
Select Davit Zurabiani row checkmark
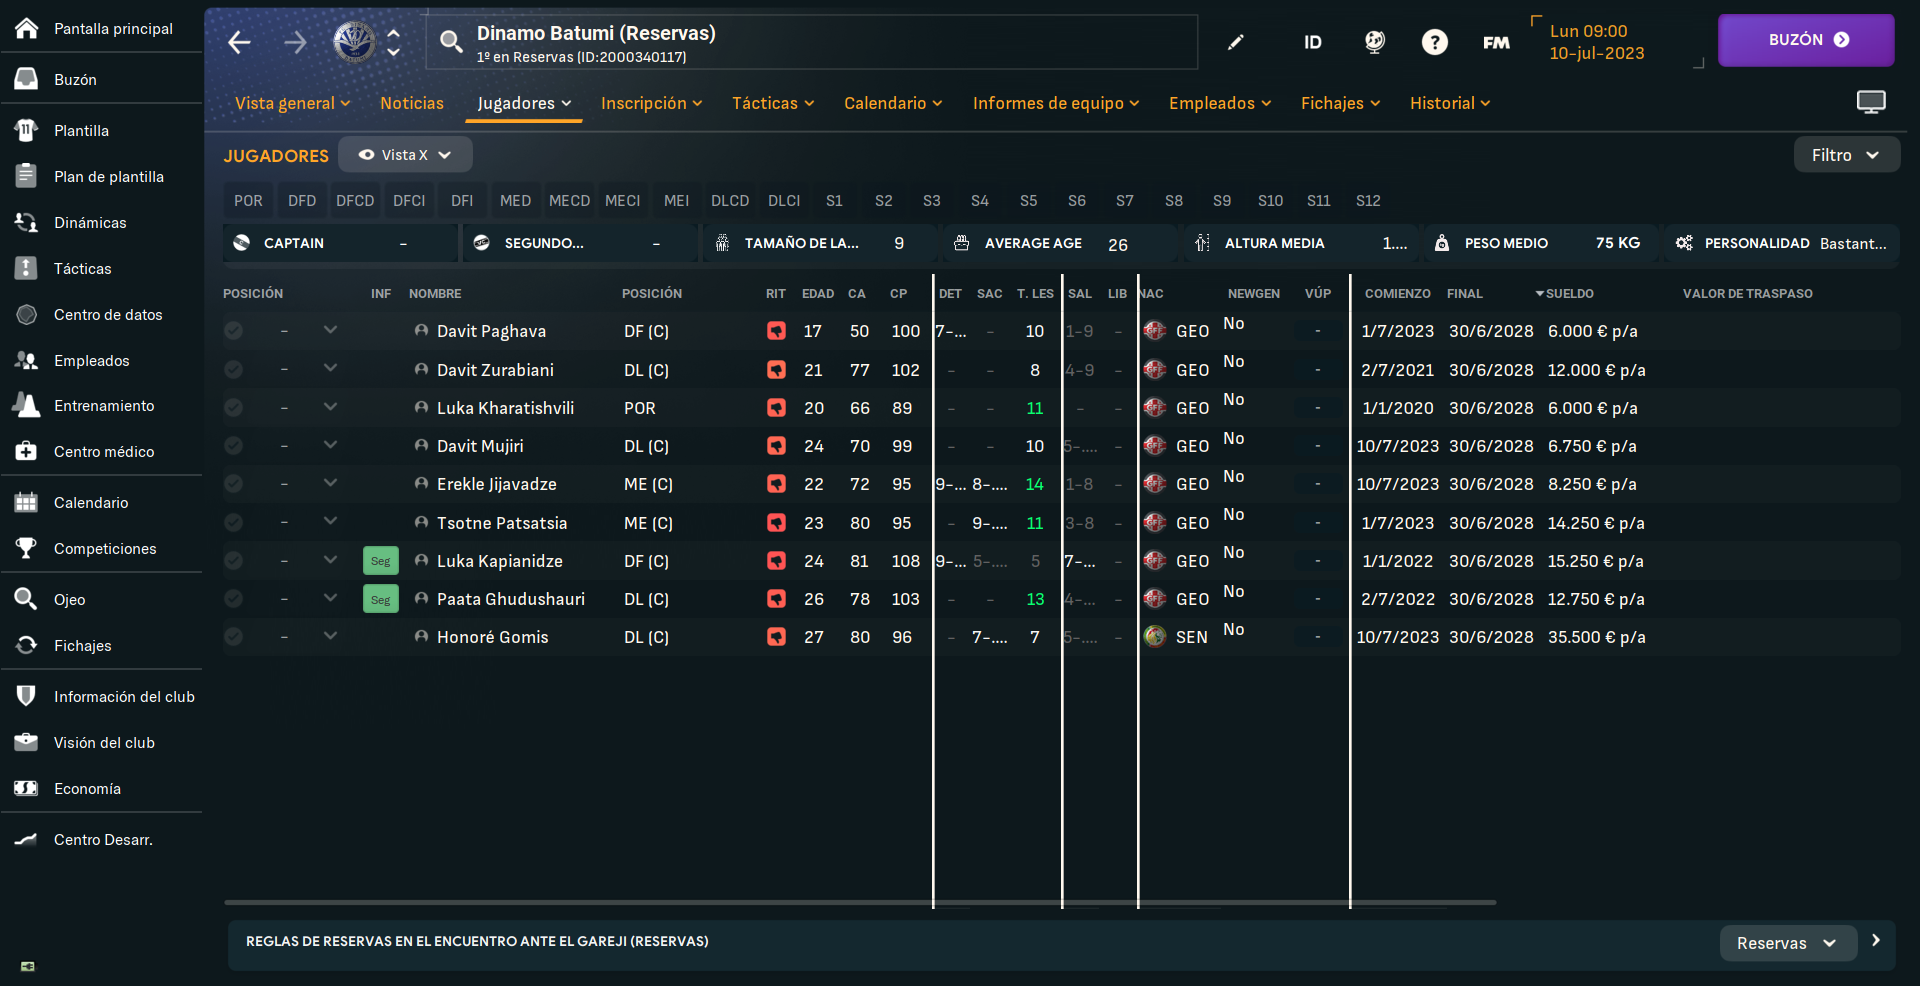[233, 369]
